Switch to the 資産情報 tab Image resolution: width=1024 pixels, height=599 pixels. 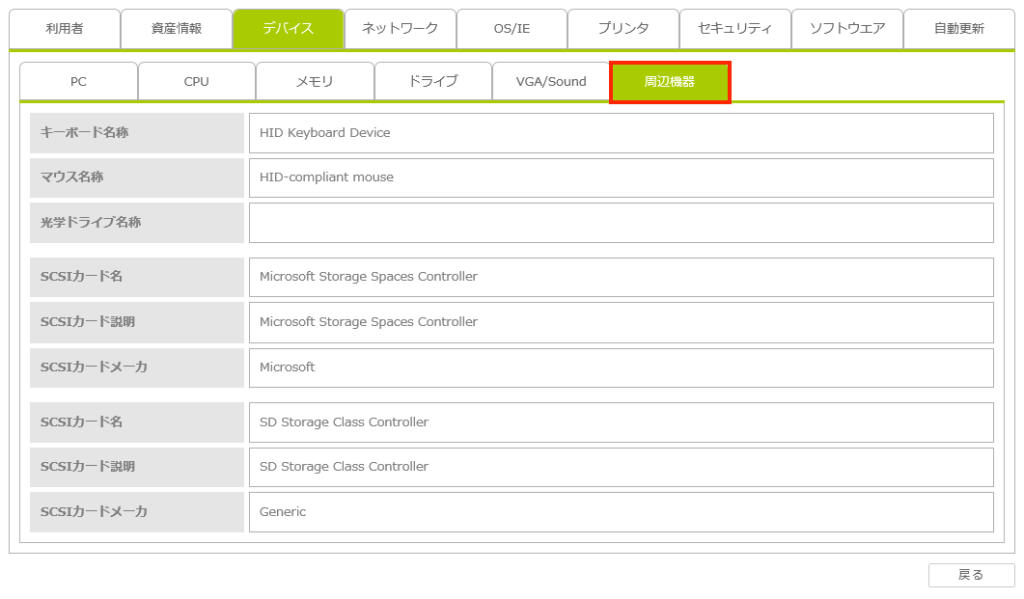coord(176,29)
